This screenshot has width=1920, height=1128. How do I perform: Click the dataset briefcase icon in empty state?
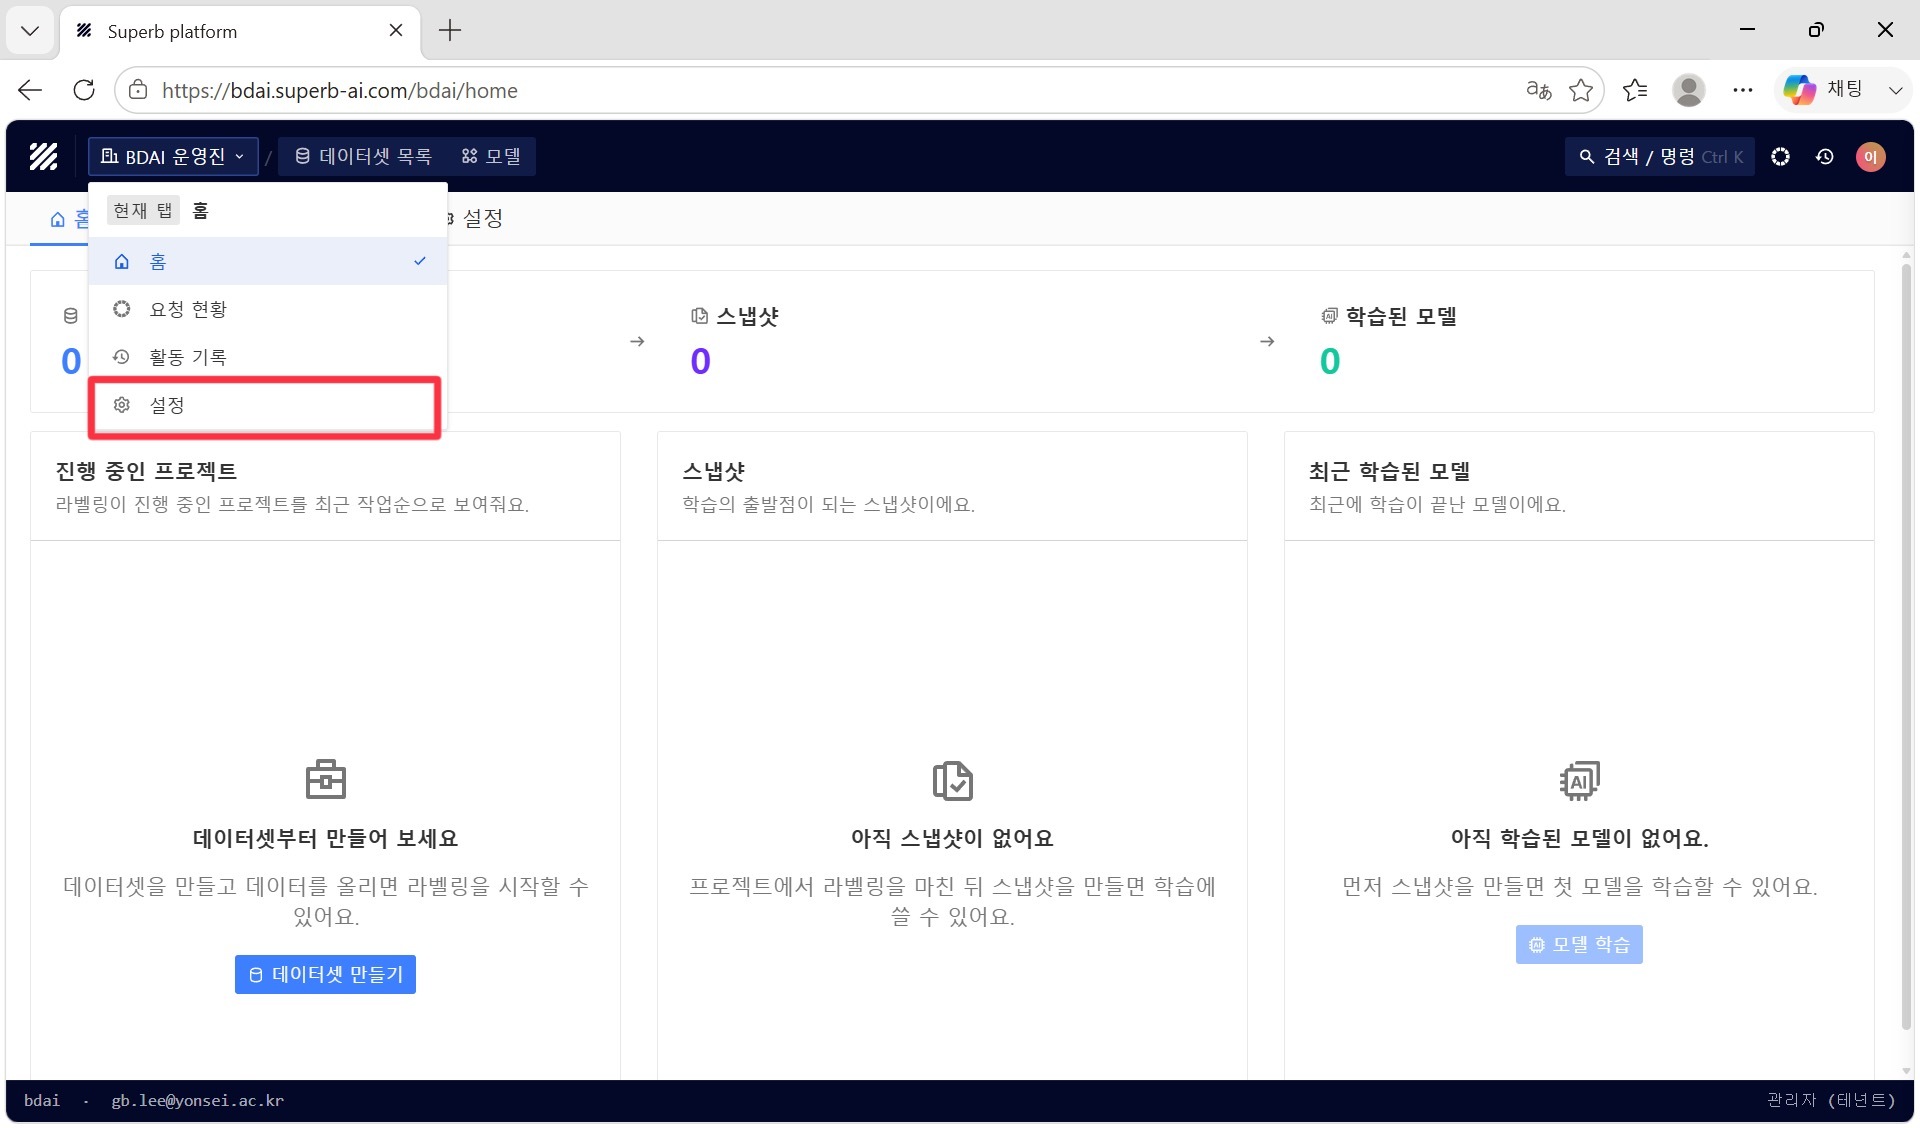(x=325, y=779)
